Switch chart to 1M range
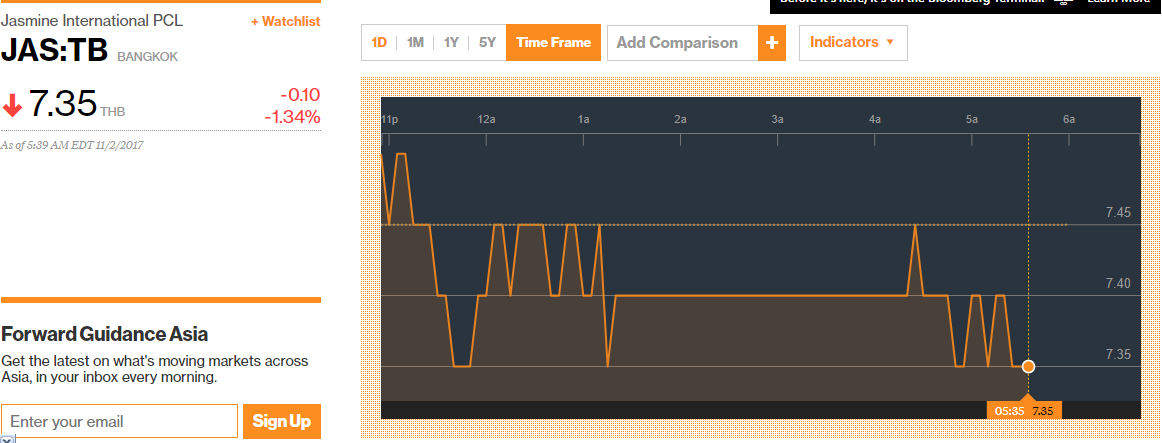 point(415,42)
